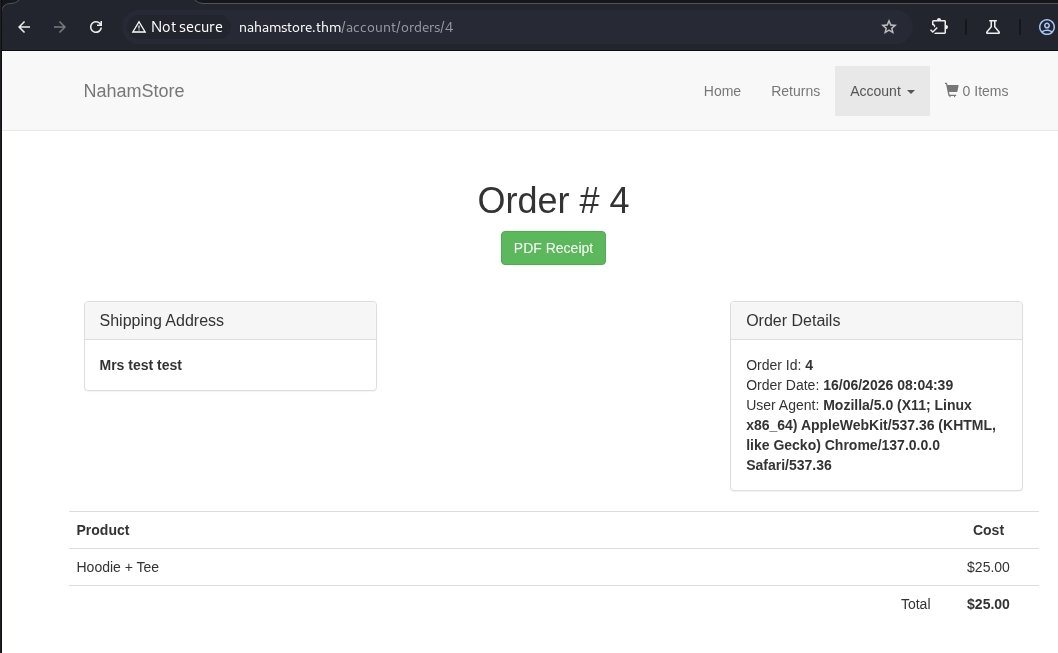Select the name Mrs test test
This screenshot has width=1058, height=653.
[140, 365]
